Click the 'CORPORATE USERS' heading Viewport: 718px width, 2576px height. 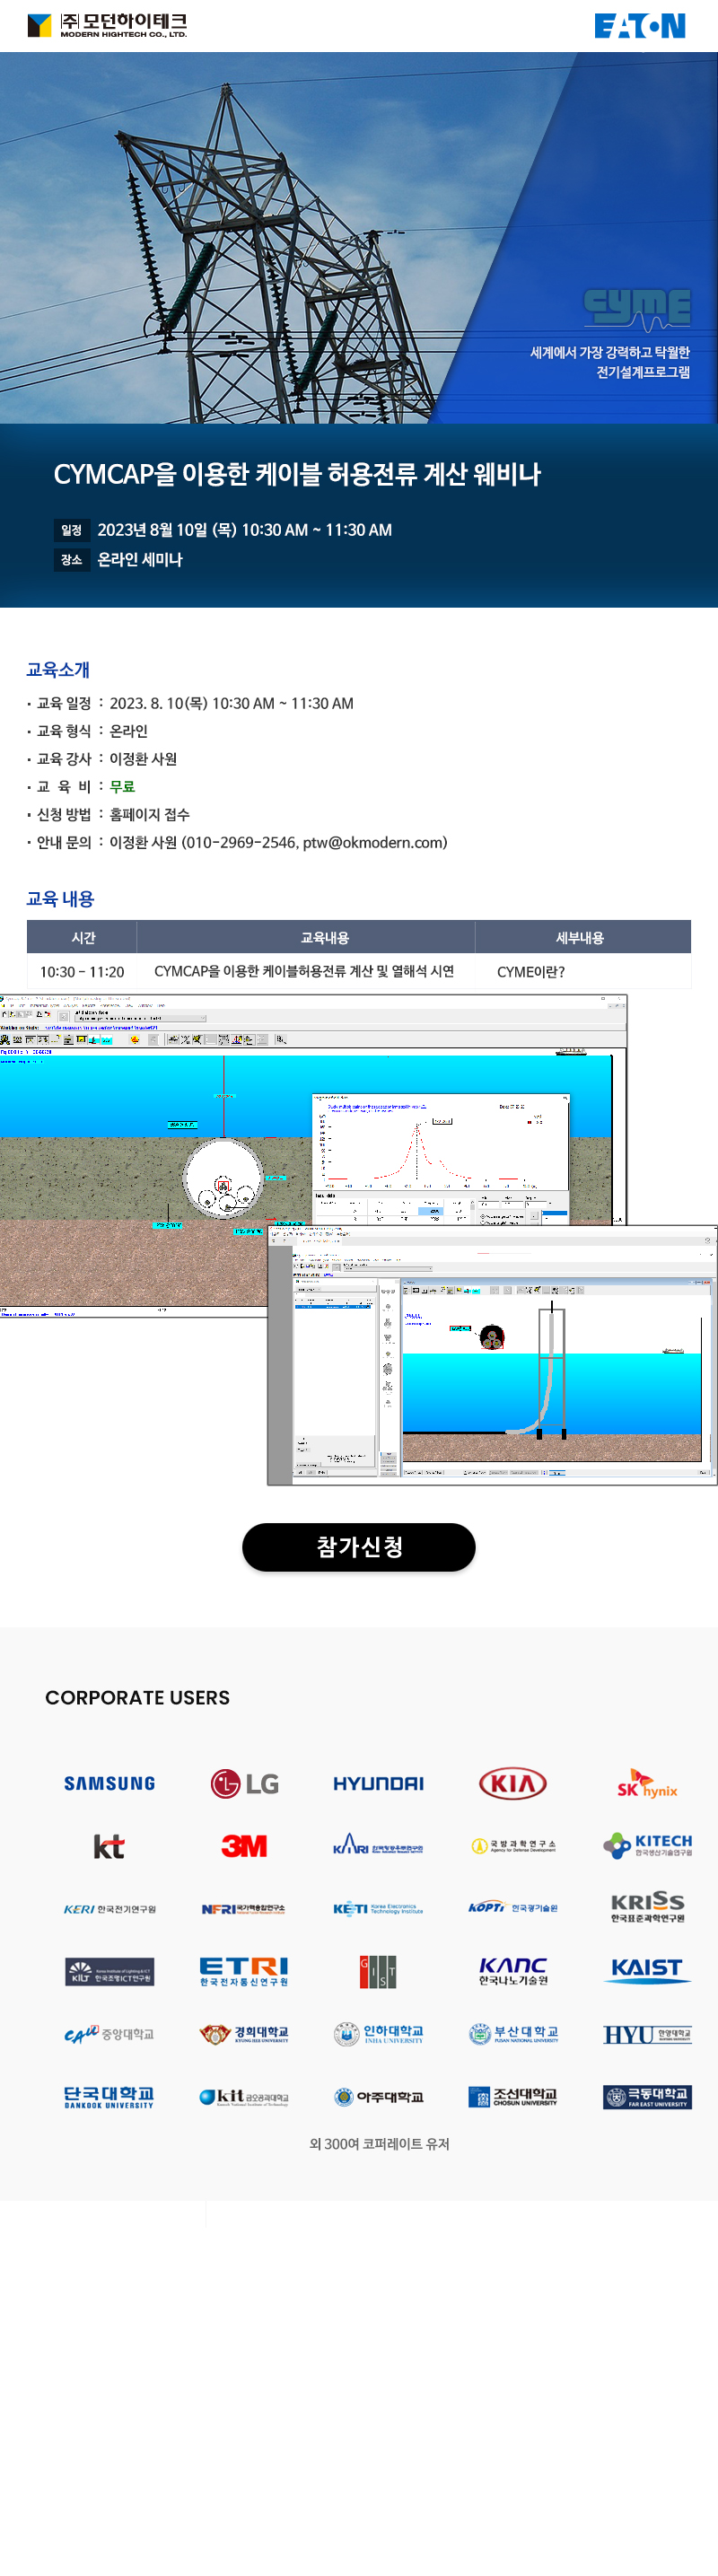(137, 1697)
